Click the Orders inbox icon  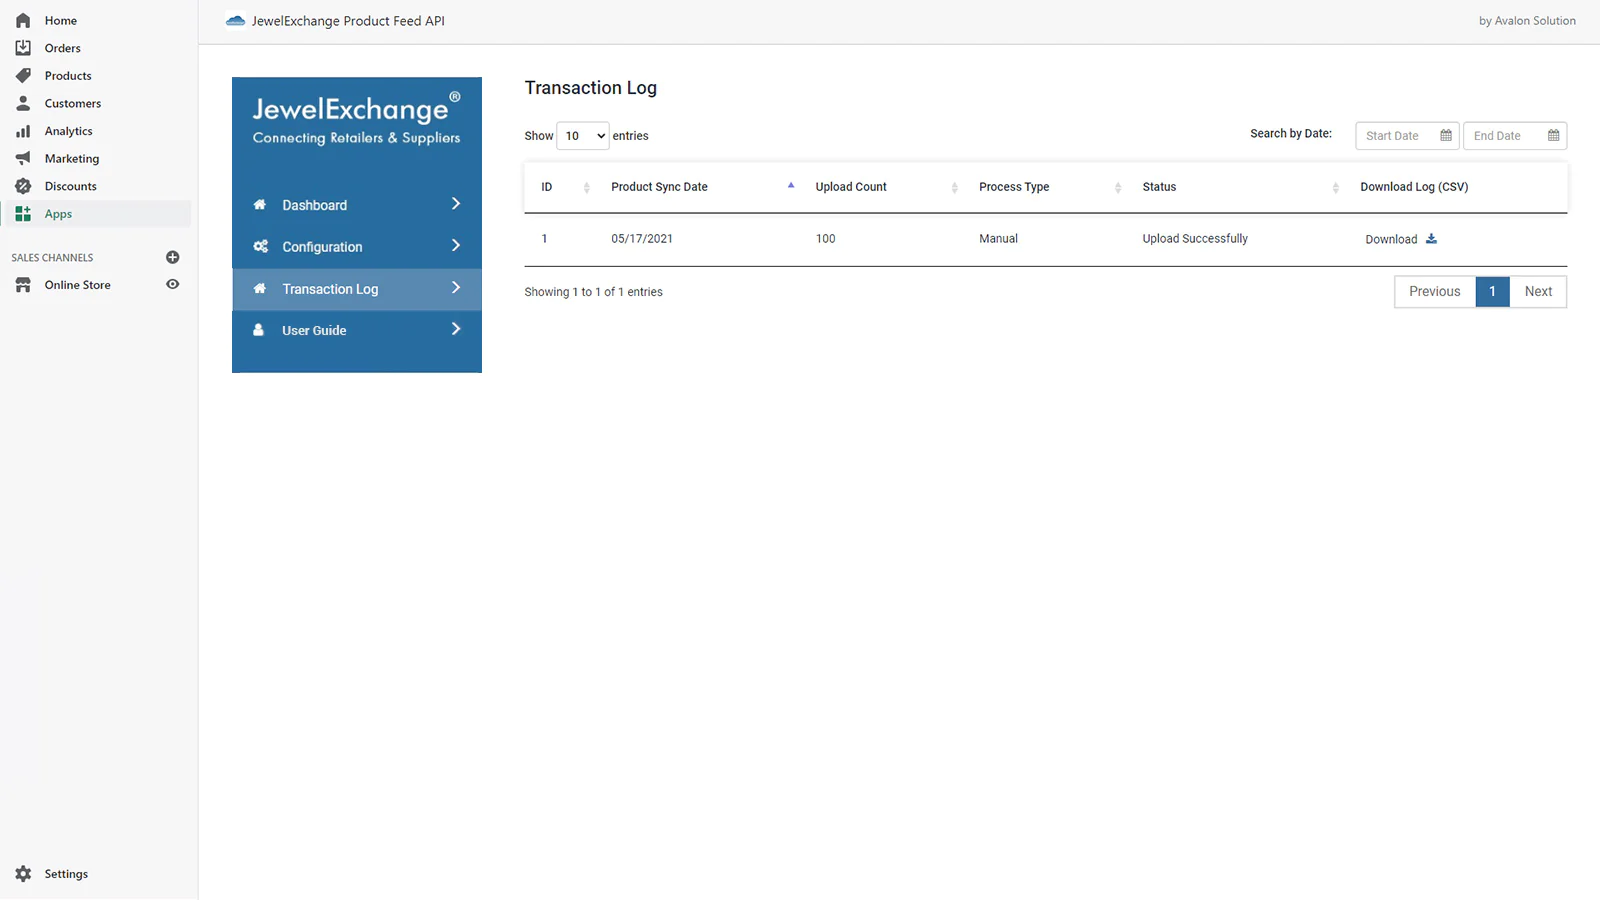point(23,48)
